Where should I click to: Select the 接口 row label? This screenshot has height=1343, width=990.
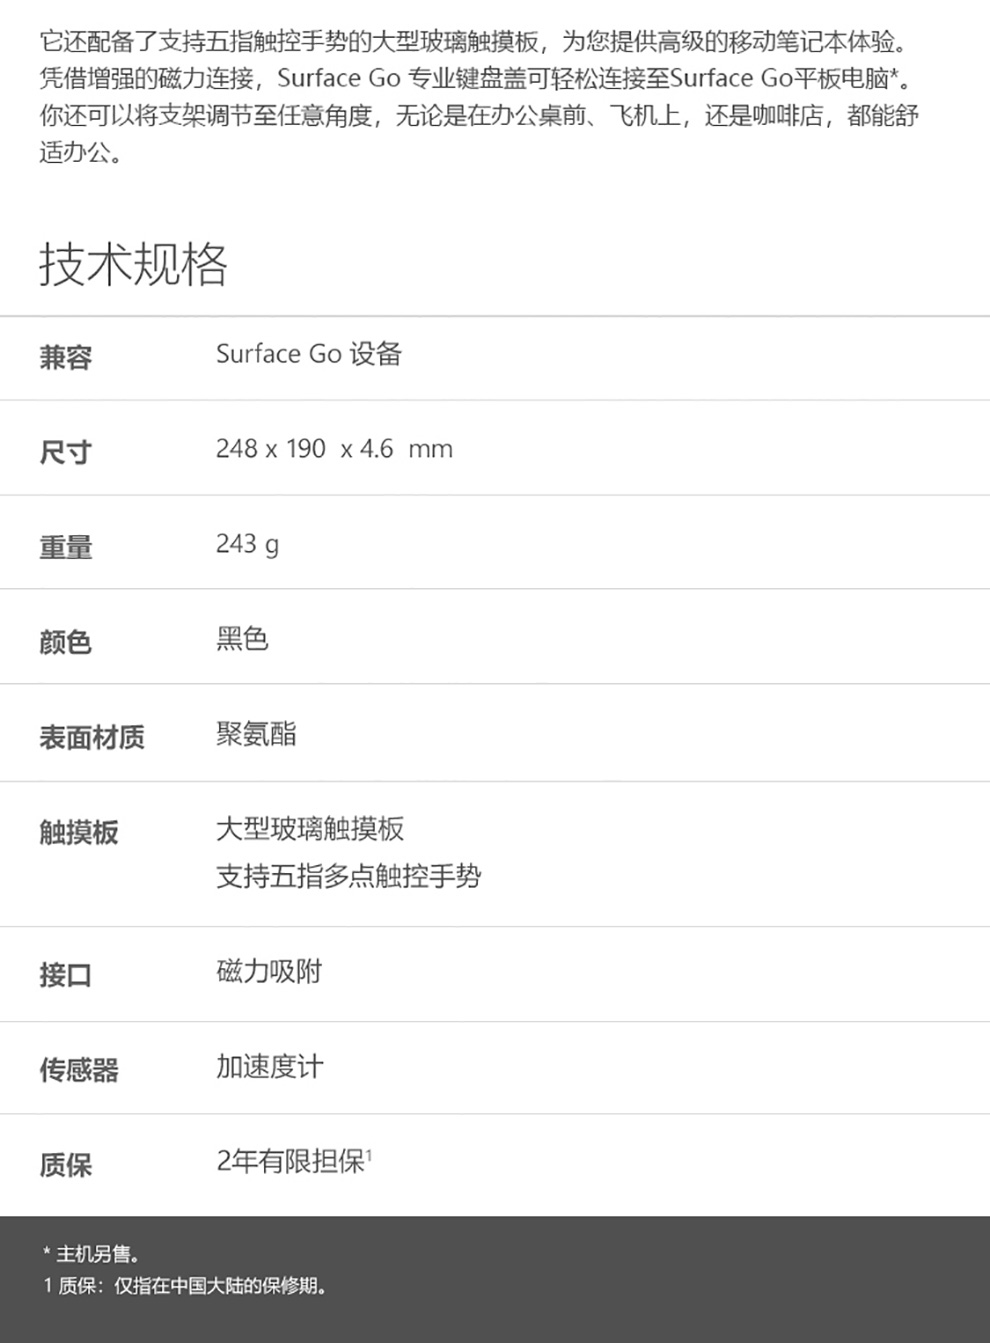pyautogui.click(x=66, y=975)
